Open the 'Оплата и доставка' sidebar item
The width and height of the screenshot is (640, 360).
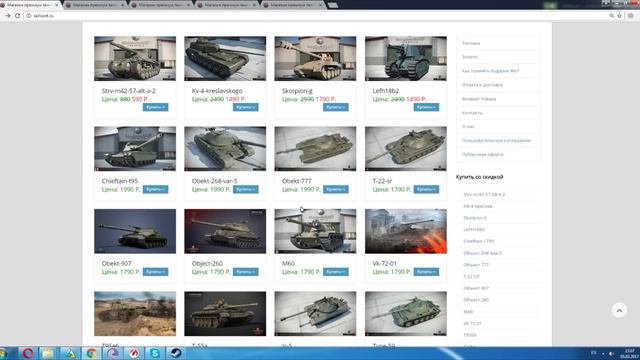[x=498, y=84]
